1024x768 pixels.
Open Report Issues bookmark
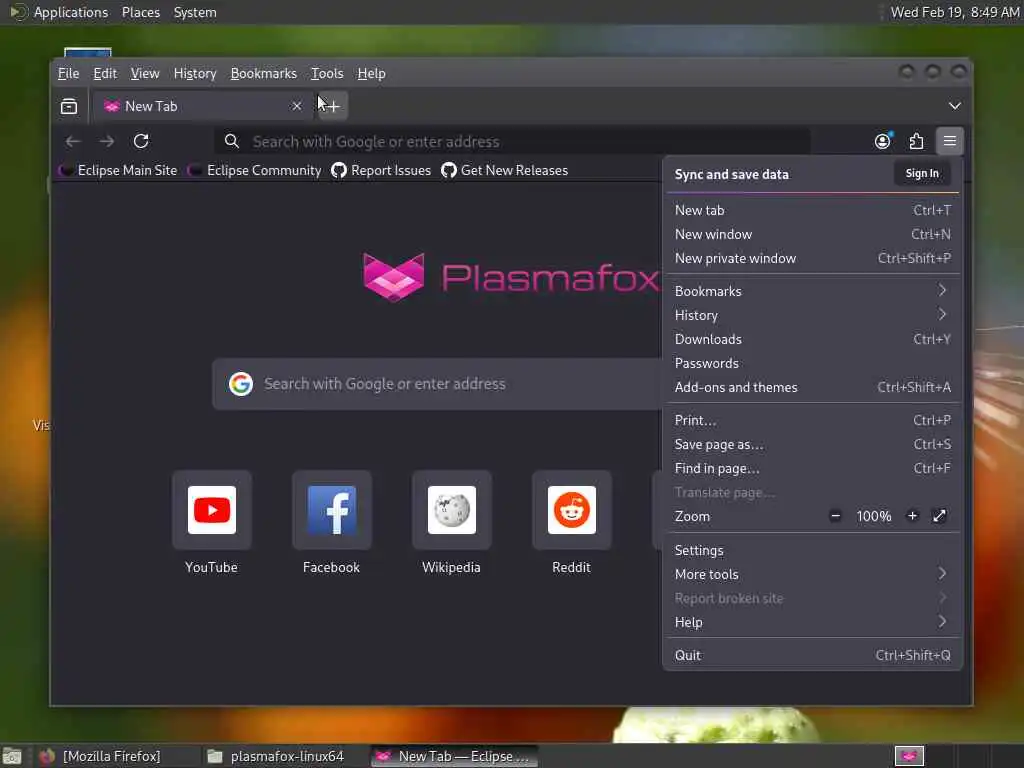(381, 170)
